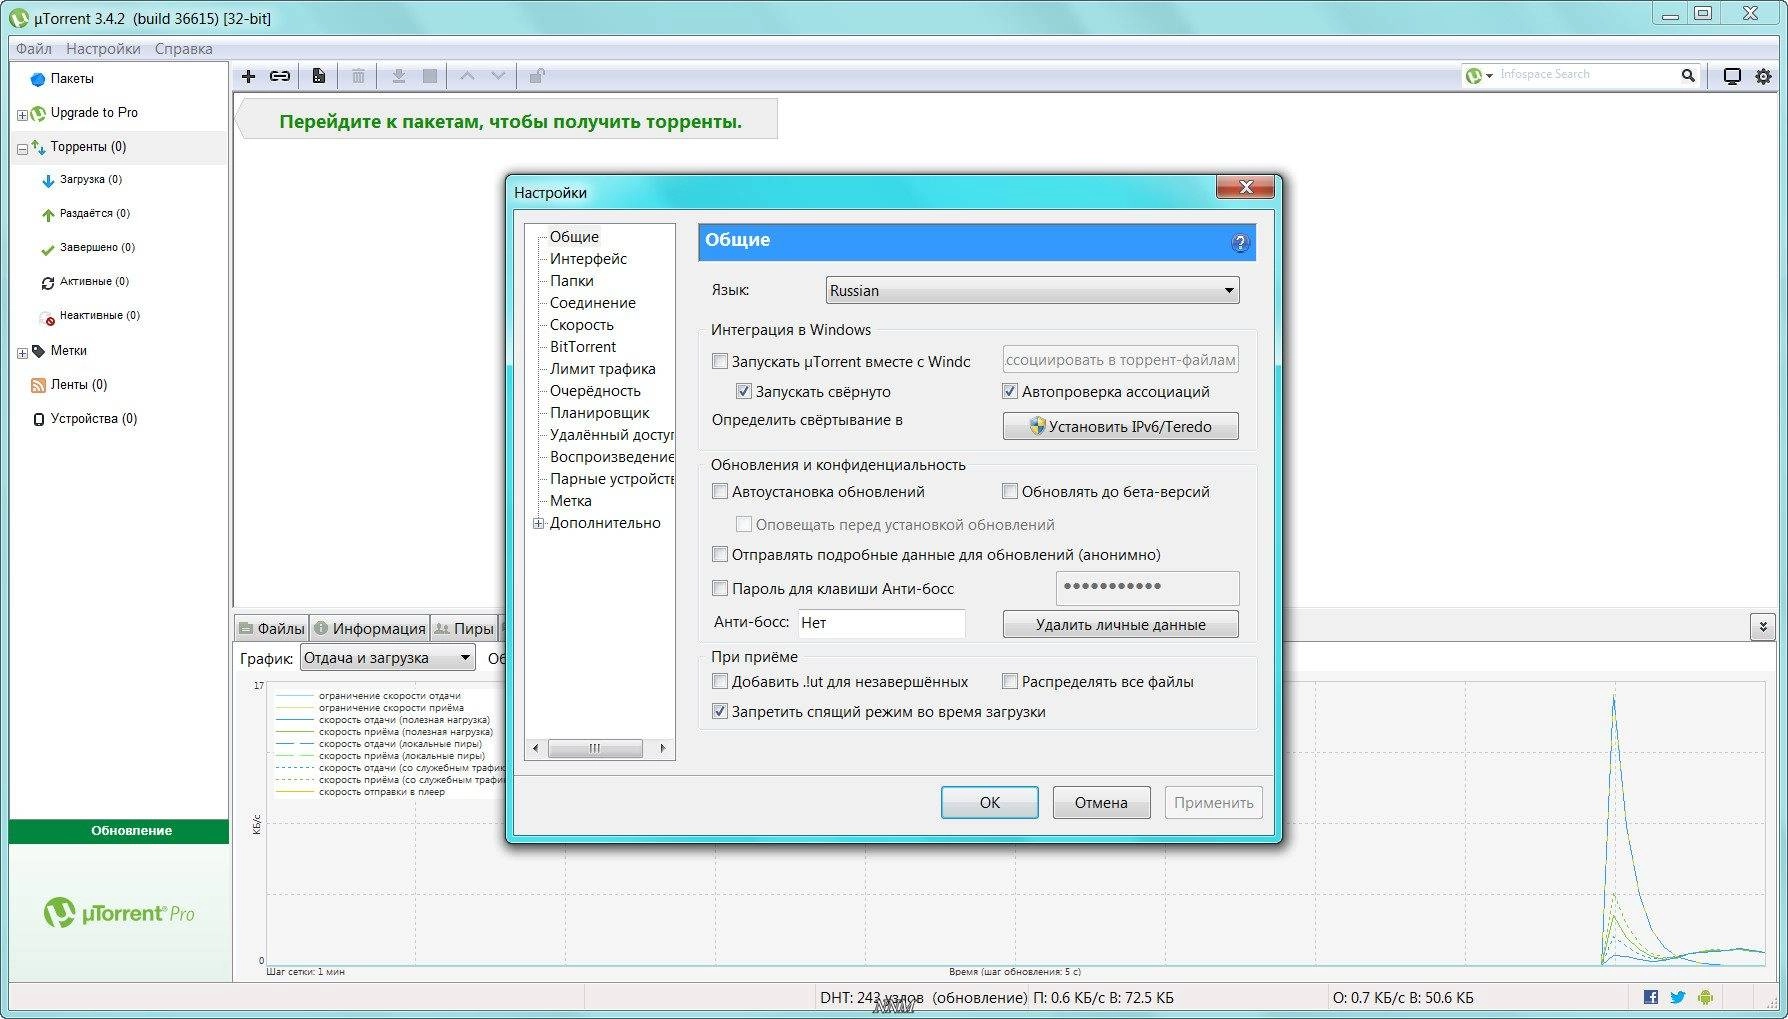Check Распределять все файлы checkbox

coord(1009,681)
